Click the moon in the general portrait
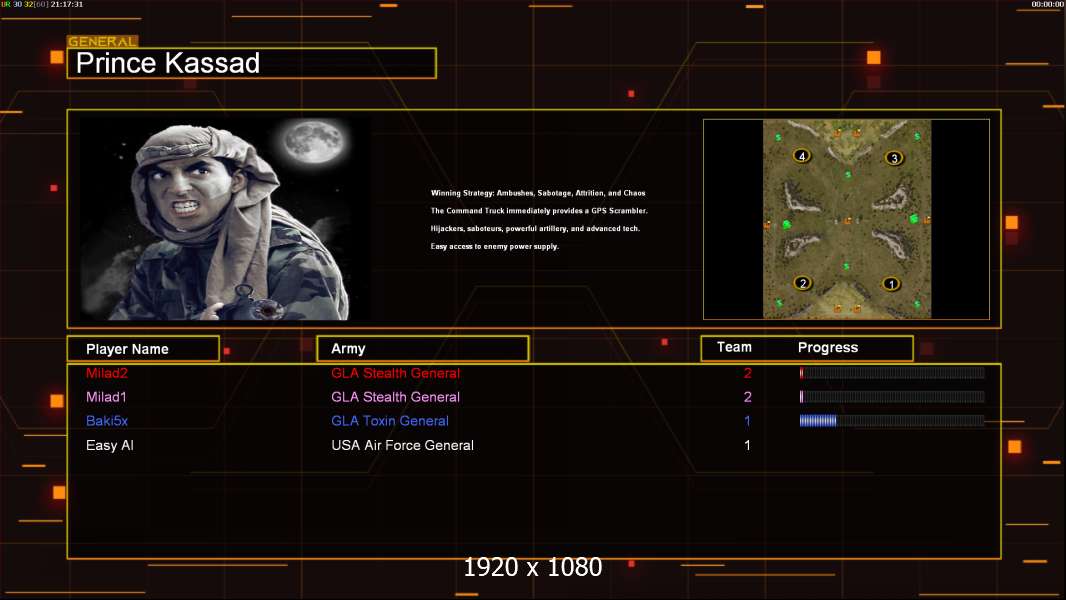Screen dimensions: 1066x600 pyautogui.click(x=313, y=141)
